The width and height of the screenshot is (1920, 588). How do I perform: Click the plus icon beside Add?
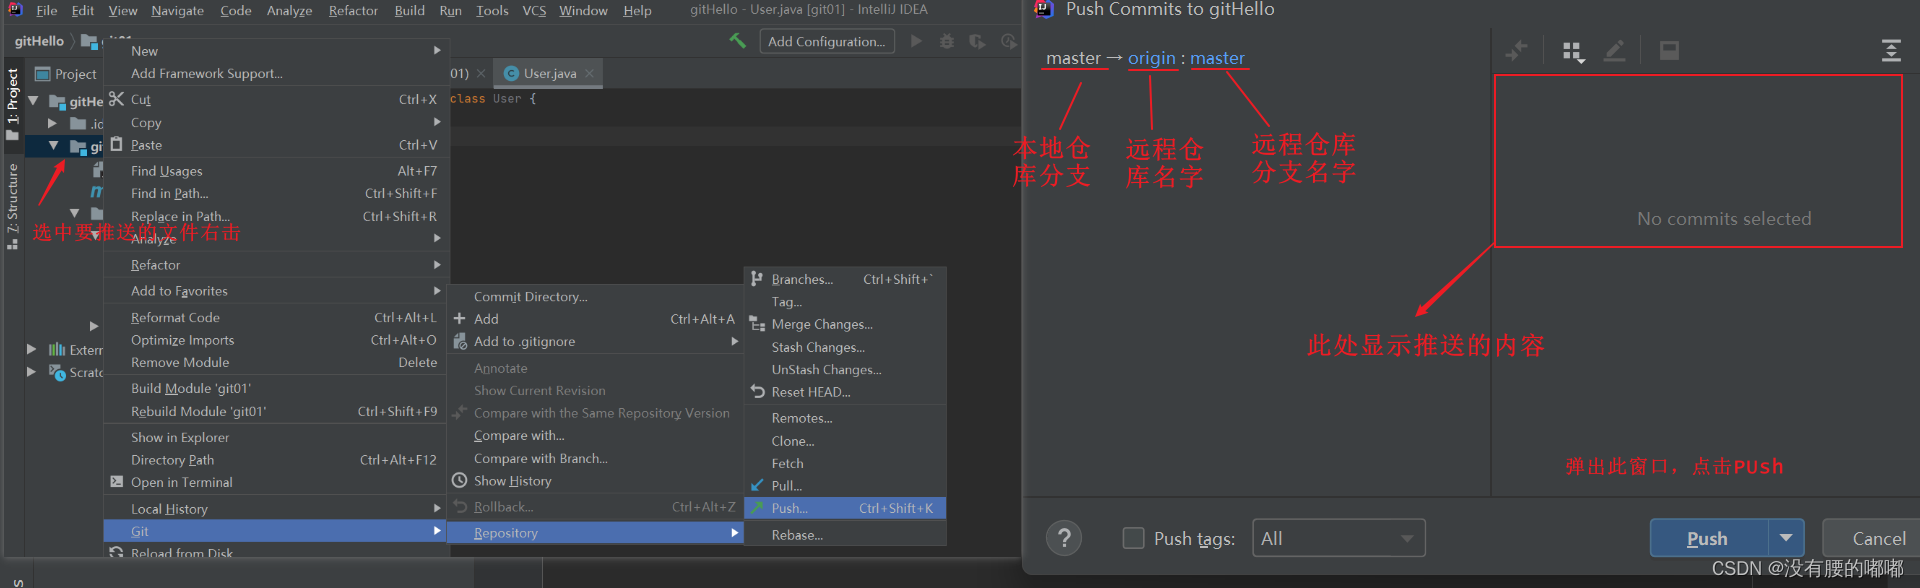[460, 318]
